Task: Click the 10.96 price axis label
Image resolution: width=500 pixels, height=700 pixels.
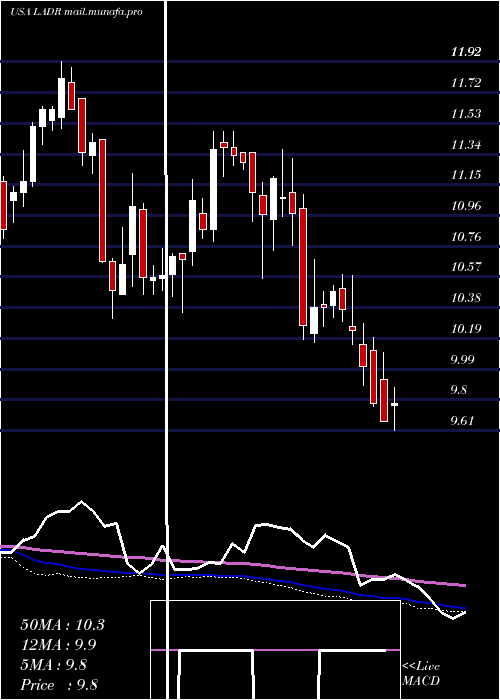Action: pyautogui.click(x=466, y=205)
